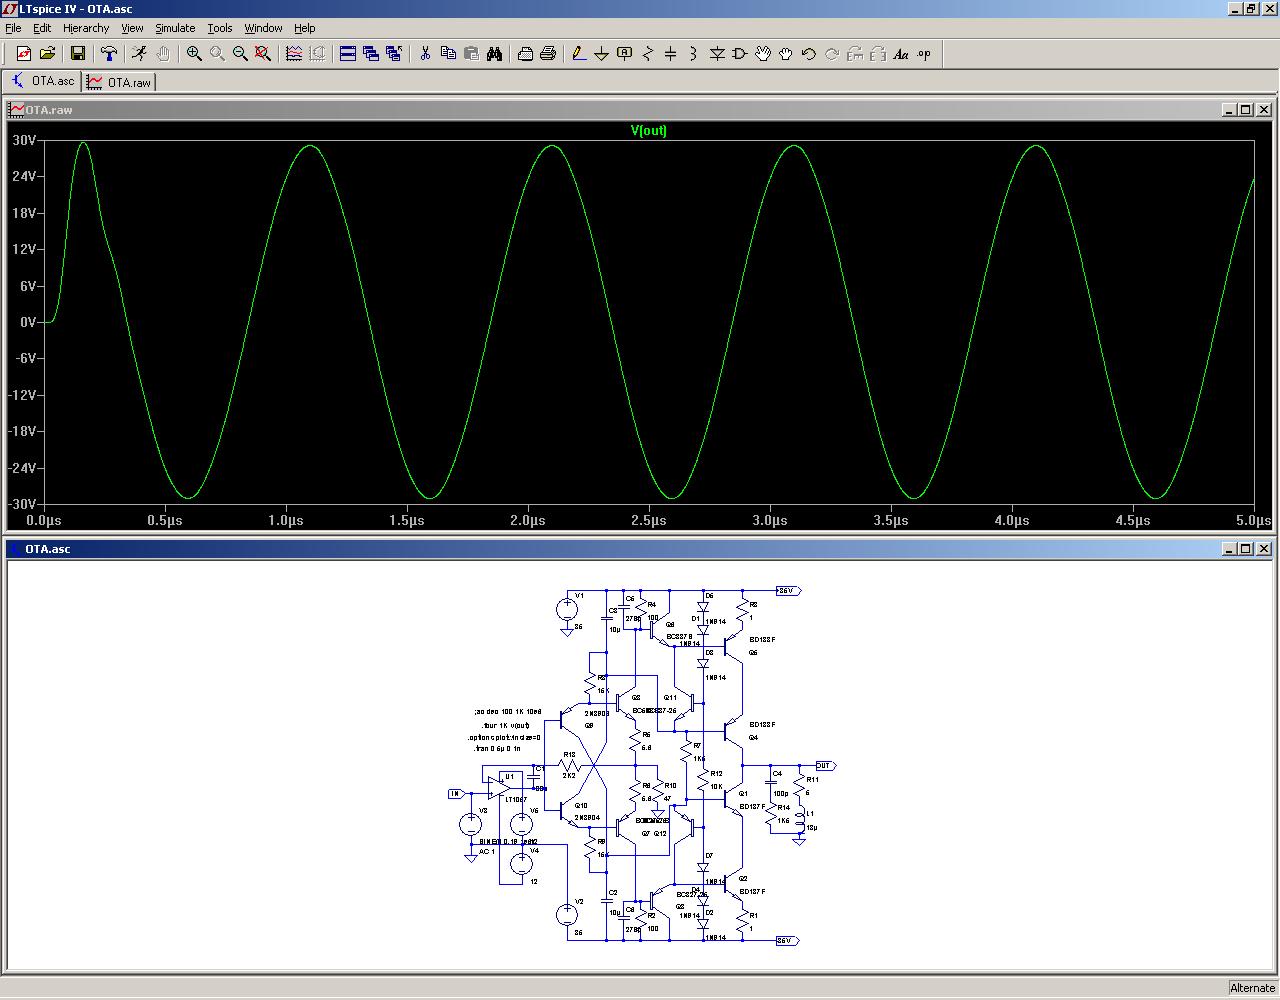Select the Draw Wire pencil tool
This screenshot has height=1000, width=1280.
coord(578,54)
